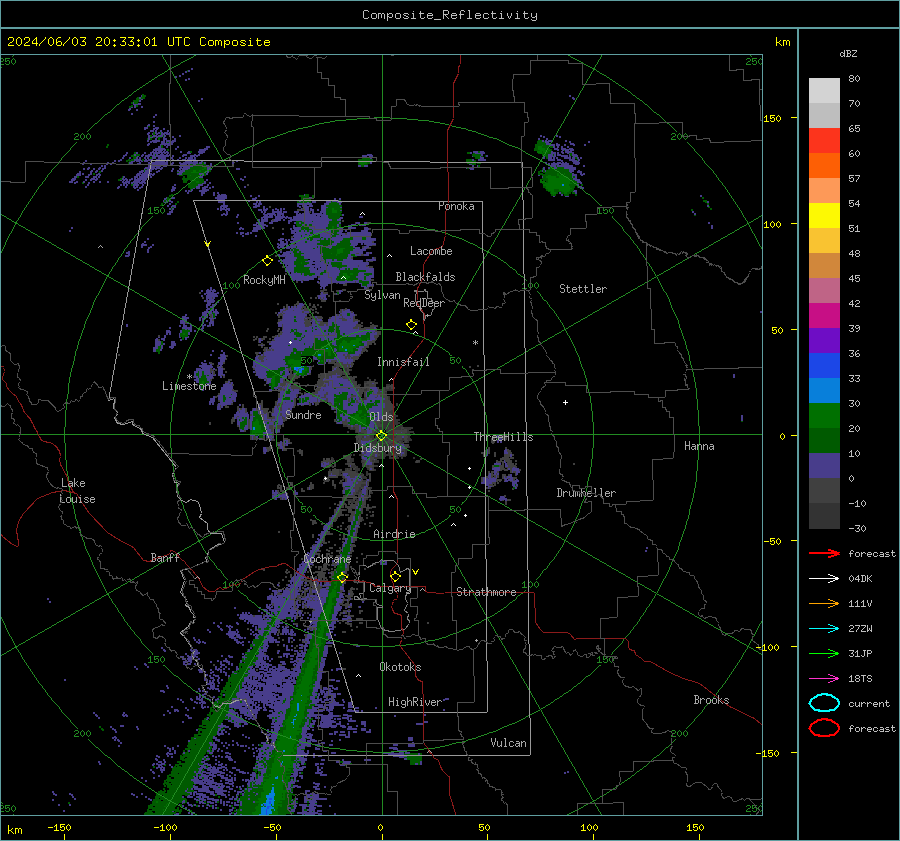
Task: Click the RockyMH label
Action: (264, 280)
